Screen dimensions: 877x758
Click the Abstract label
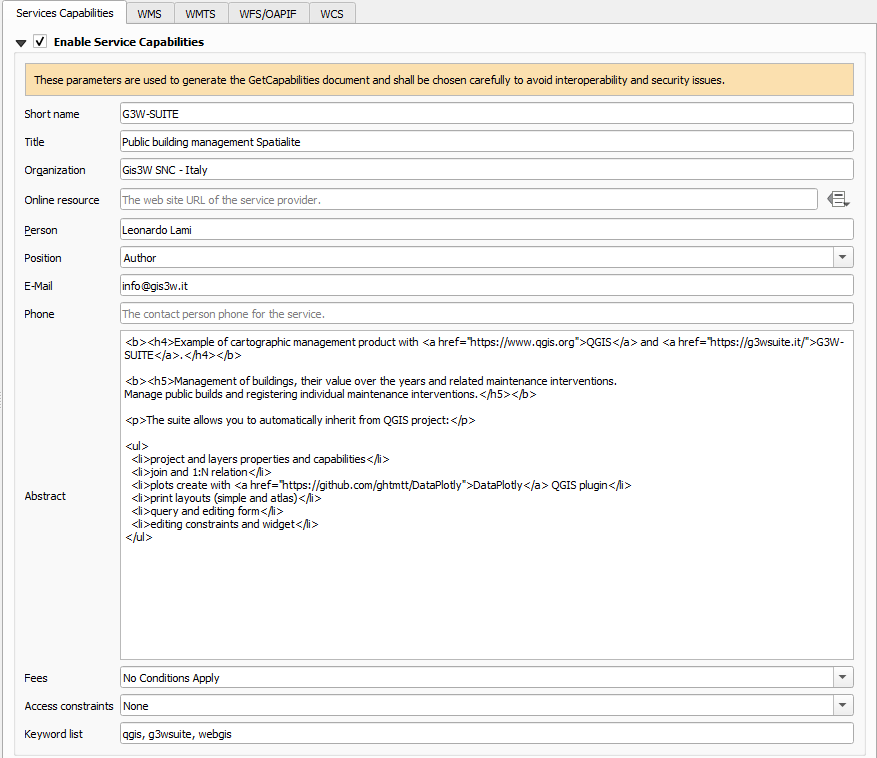point(45,496)
